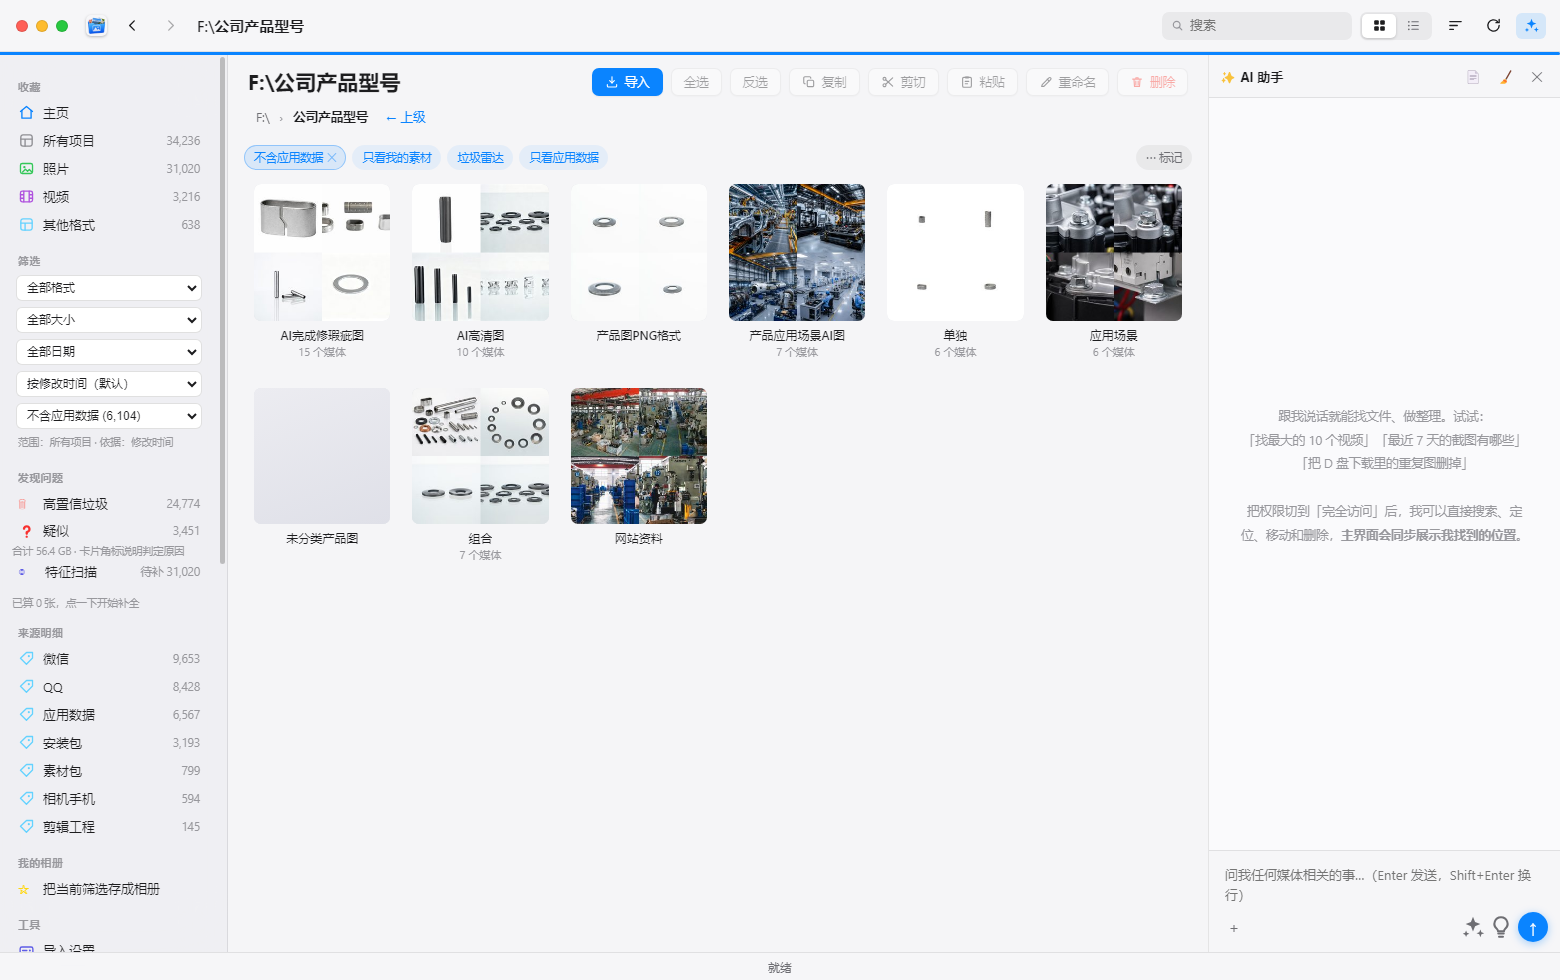Click the 剪切 button

903,82
